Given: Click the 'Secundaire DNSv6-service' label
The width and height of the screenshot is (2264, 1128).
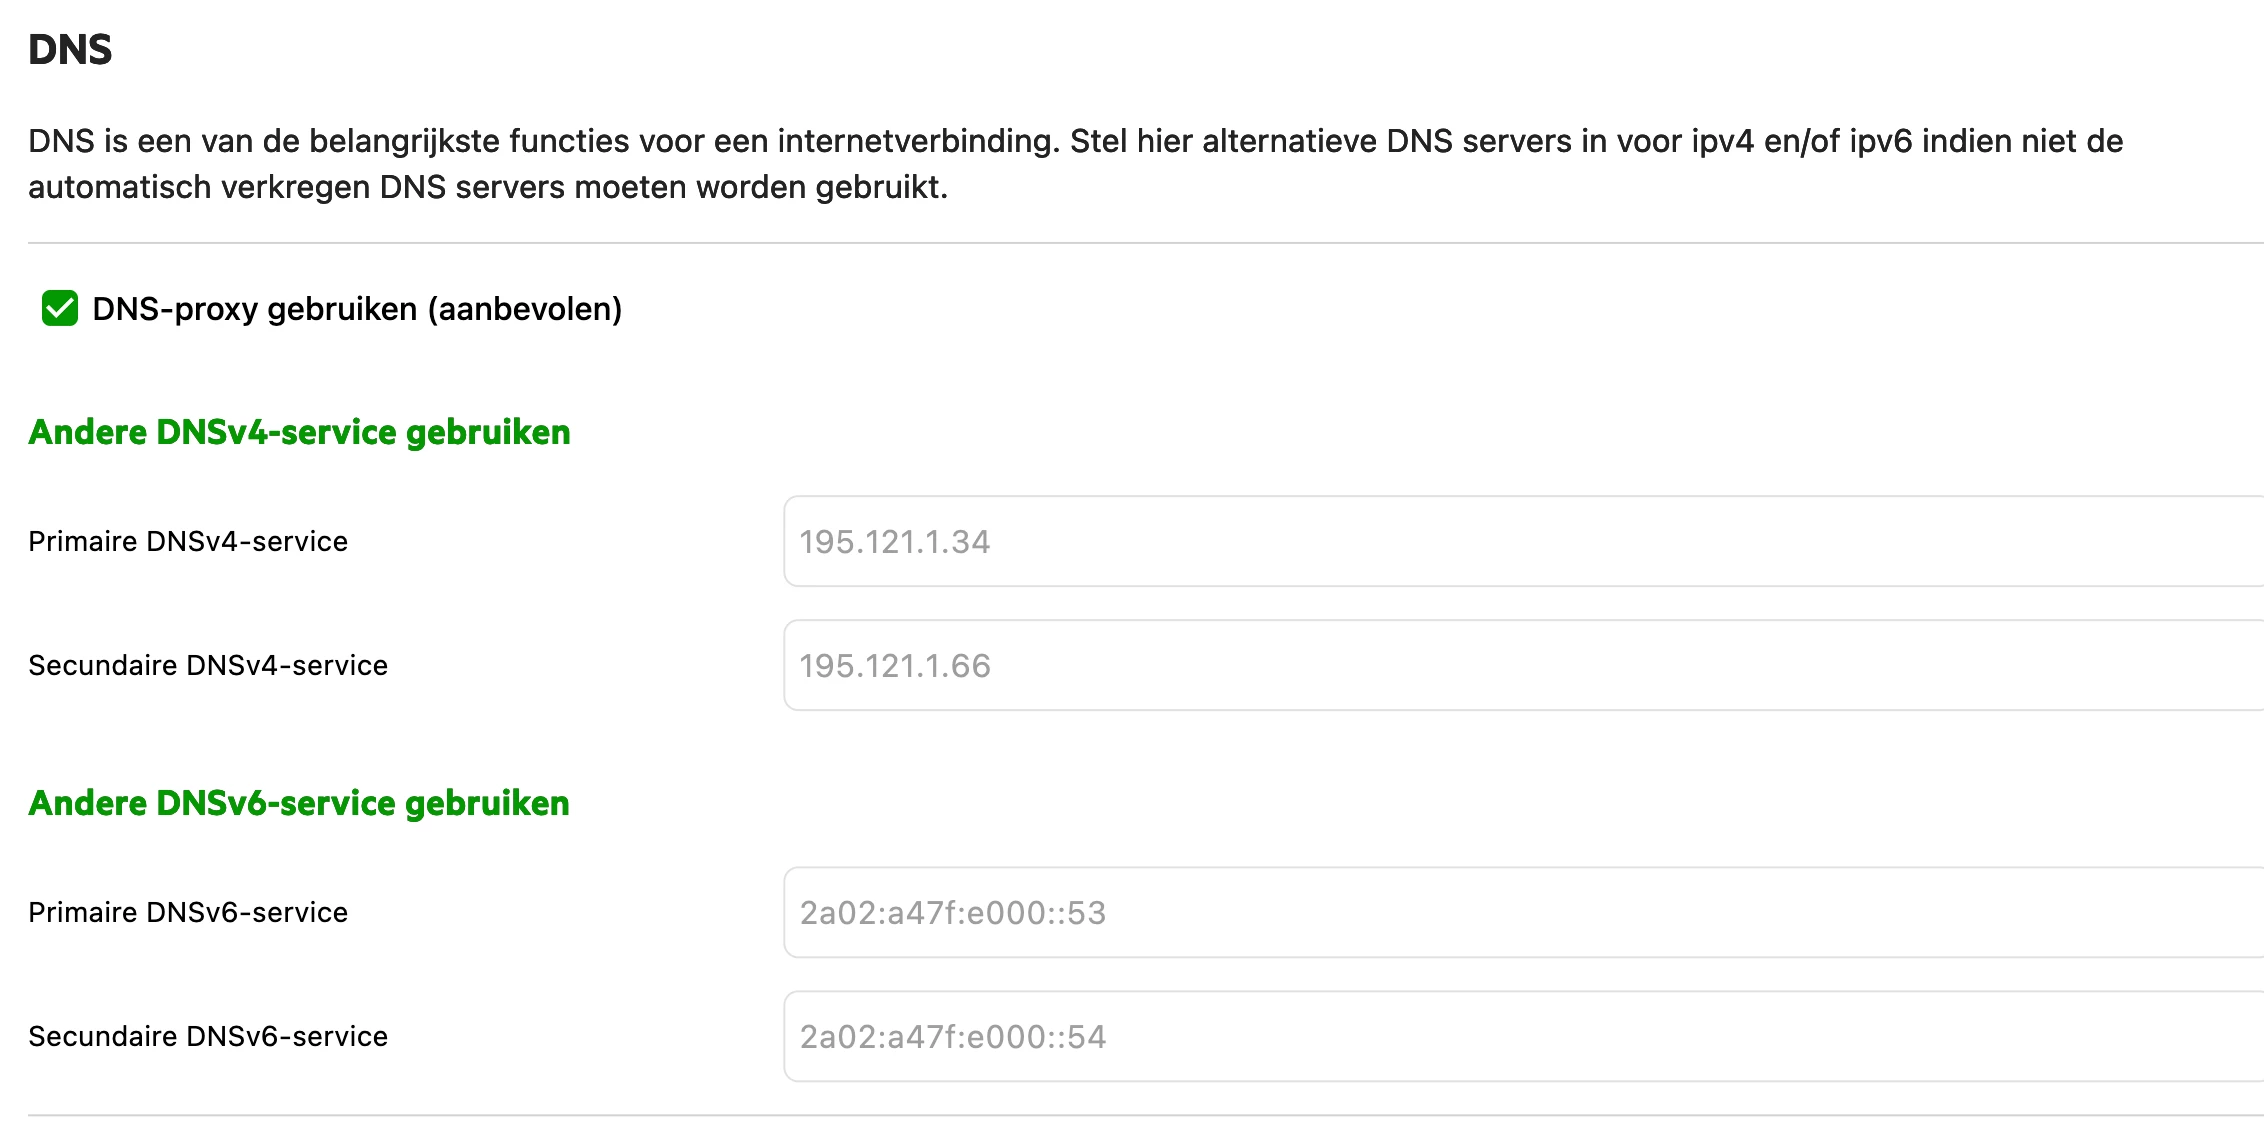Looking at the screenshot, I should (208, 1036).
